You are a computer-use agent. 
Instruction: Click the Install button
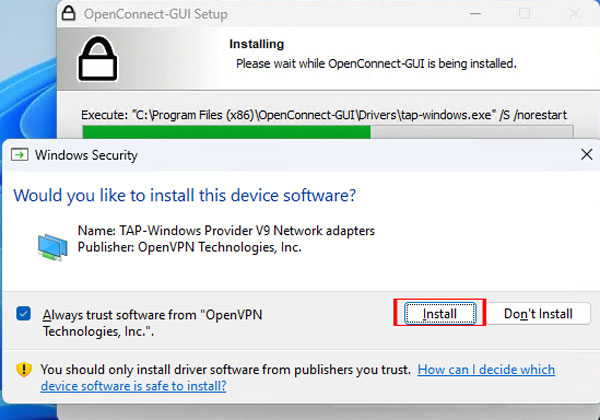[x=440, y=313]
